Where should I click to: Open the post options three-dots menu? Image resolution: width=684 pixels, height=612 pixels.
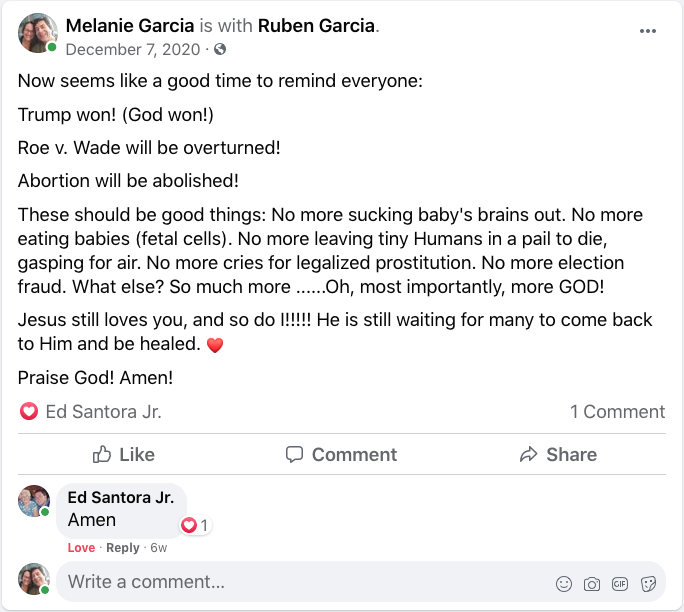pyautogui.click(x=648, y=32)
